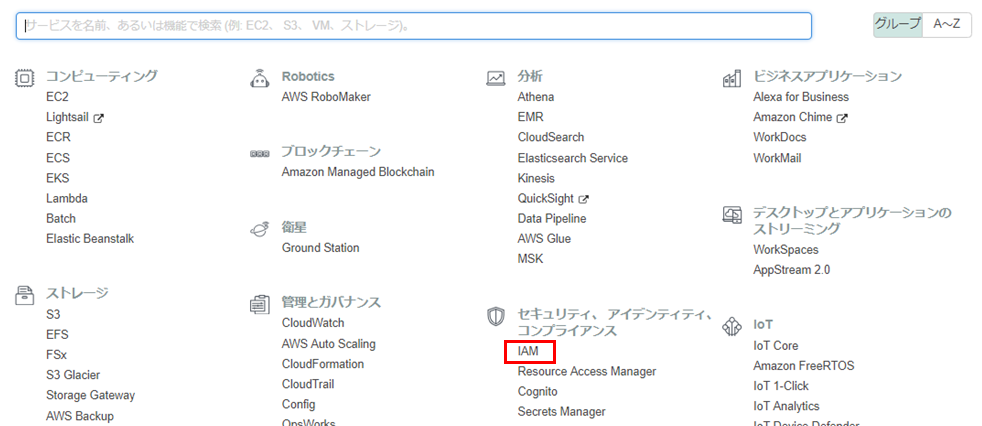Image resolution: width=982 pixels, height=426 pixels.
Task: Open ECR service
Action: coord(58,137)
